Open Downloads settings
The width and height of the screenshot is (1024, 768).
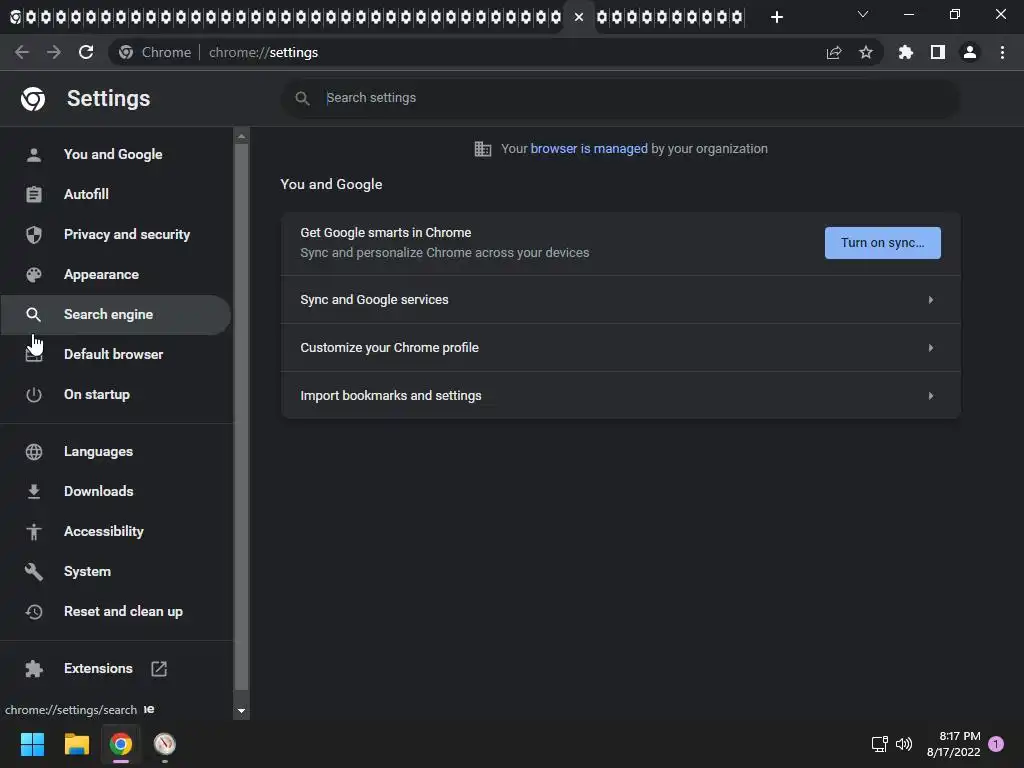[99, 492]
